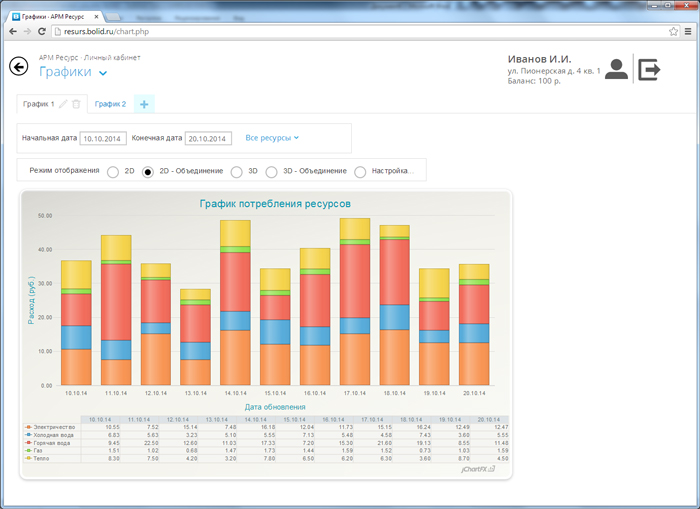The image size is (700, 509).
Task: Switch to the График 2 tab
Action: click(x=110, y=104)
